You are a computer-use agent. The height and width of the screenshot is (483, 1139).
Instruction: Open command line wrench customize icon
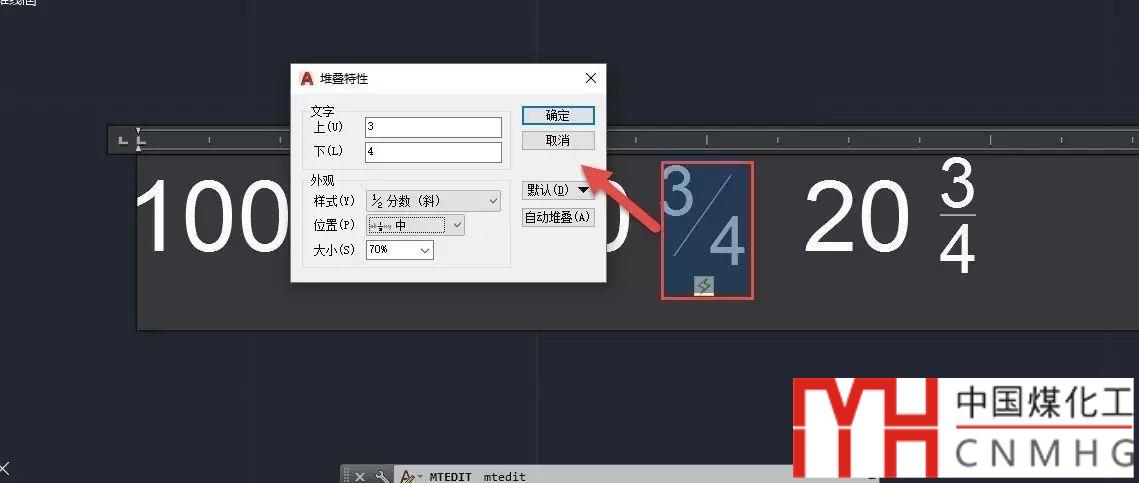click(384, 477)
